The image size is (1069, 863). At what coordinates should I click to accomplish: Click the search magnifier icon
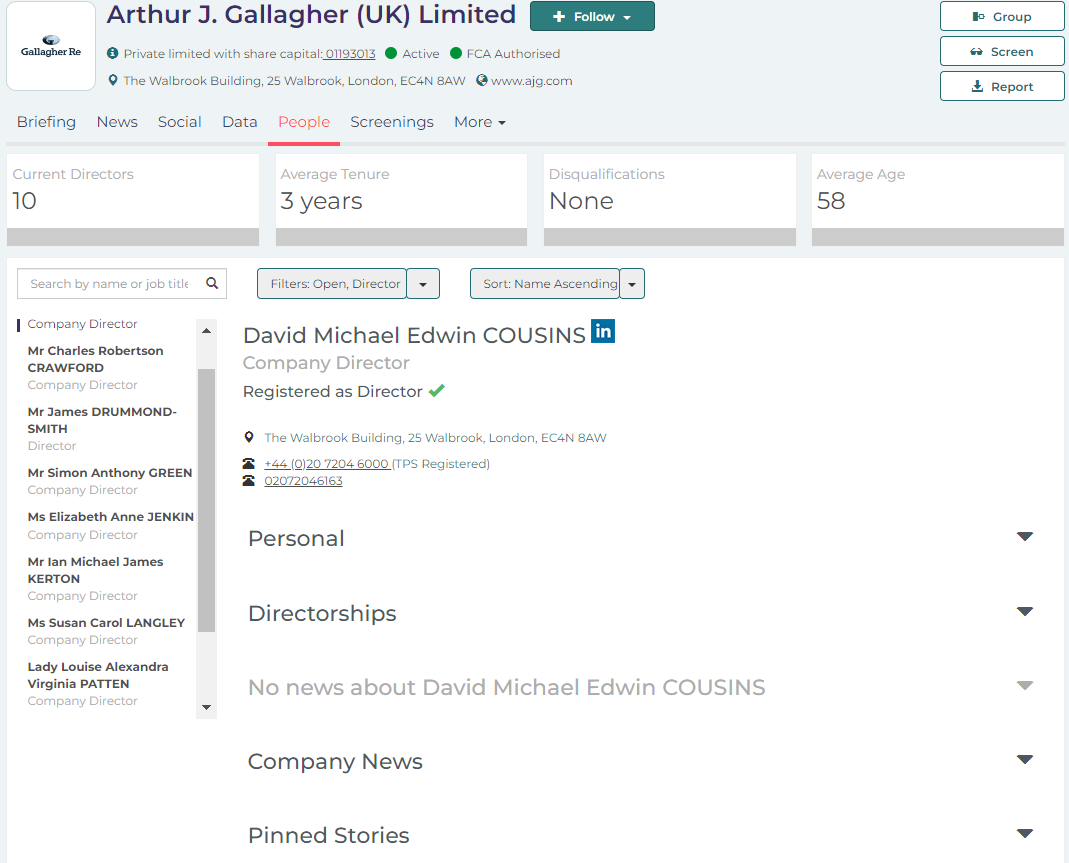pos(212,283)
